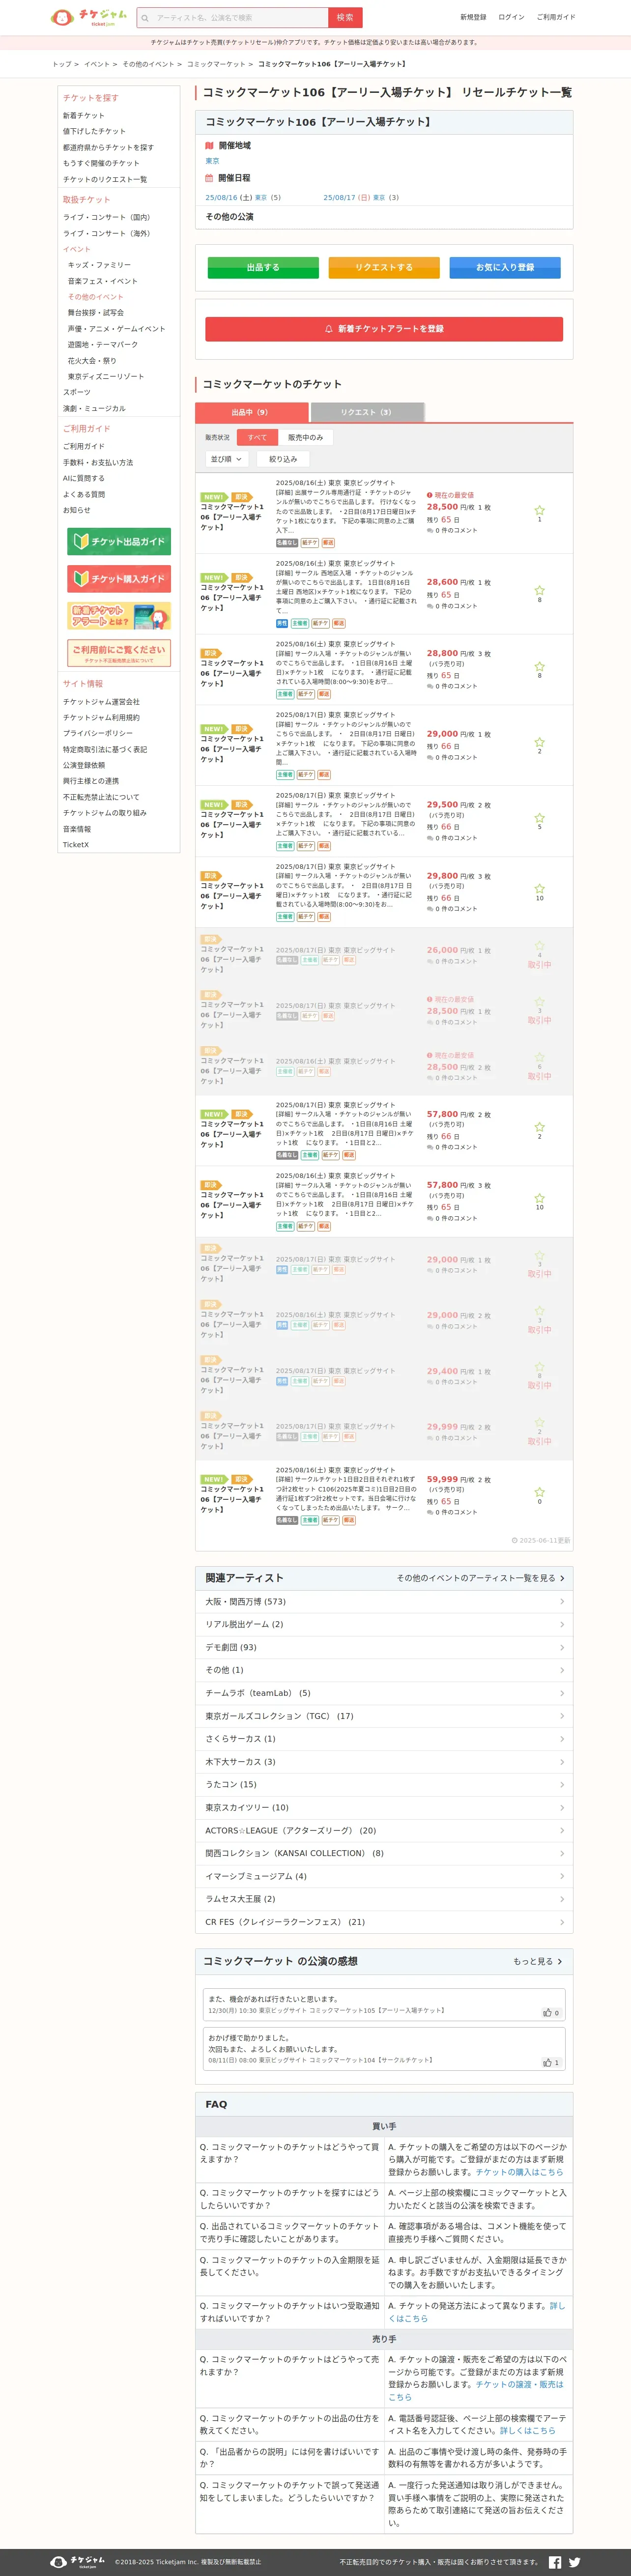Switch to the リクエスト (3) tab
This screenshot has height=2576, width=631.
368,412
